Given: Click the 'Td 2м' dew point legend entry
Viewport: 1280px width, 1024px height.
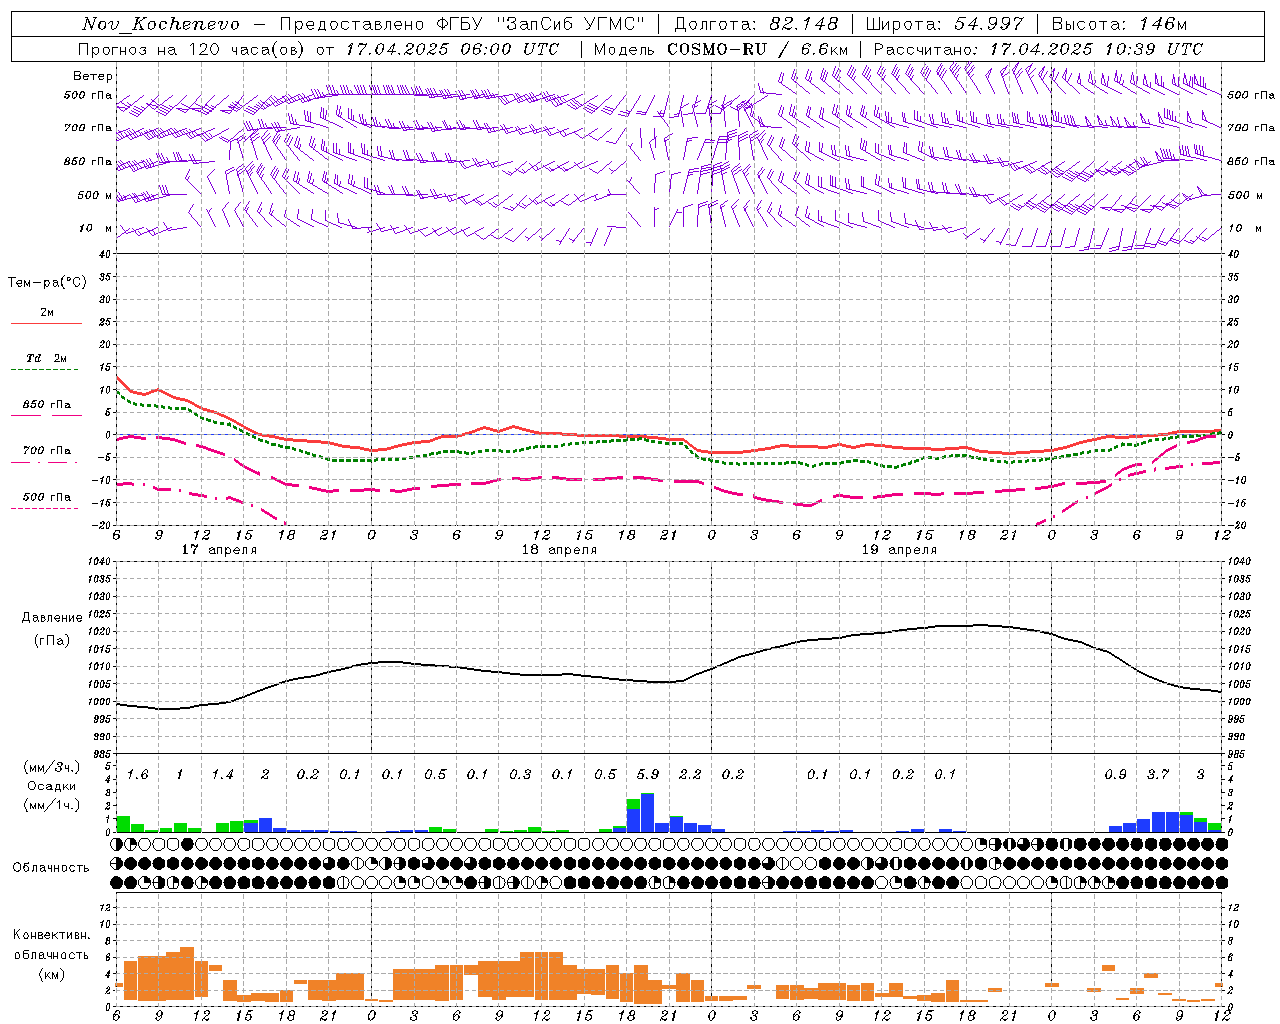Looking at the screenshot, I should point(46,358).
